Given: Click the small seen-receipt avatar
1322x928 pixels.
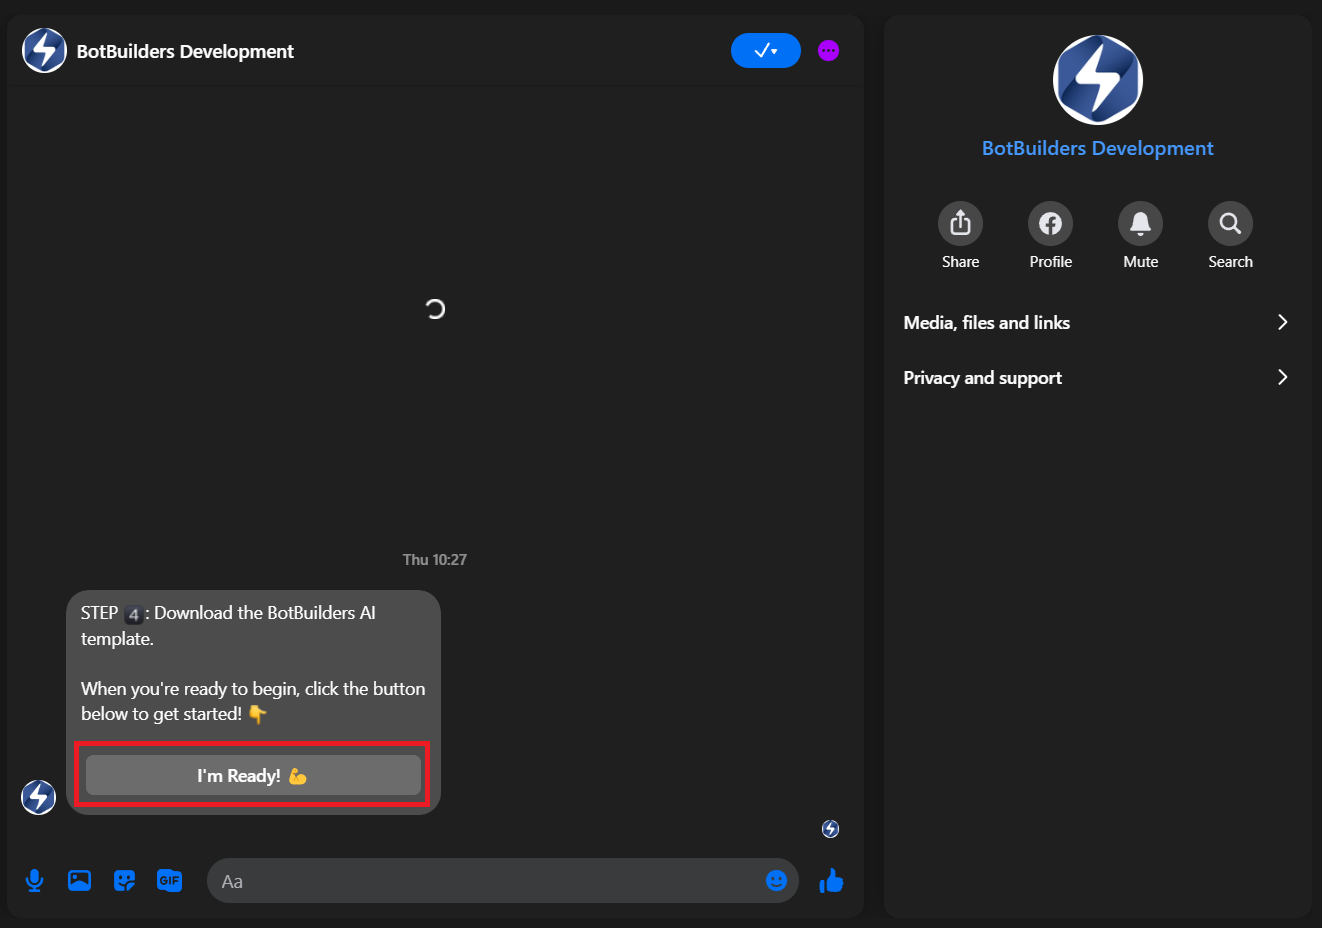Looking at the screenshot, I should tap(830, 829).
